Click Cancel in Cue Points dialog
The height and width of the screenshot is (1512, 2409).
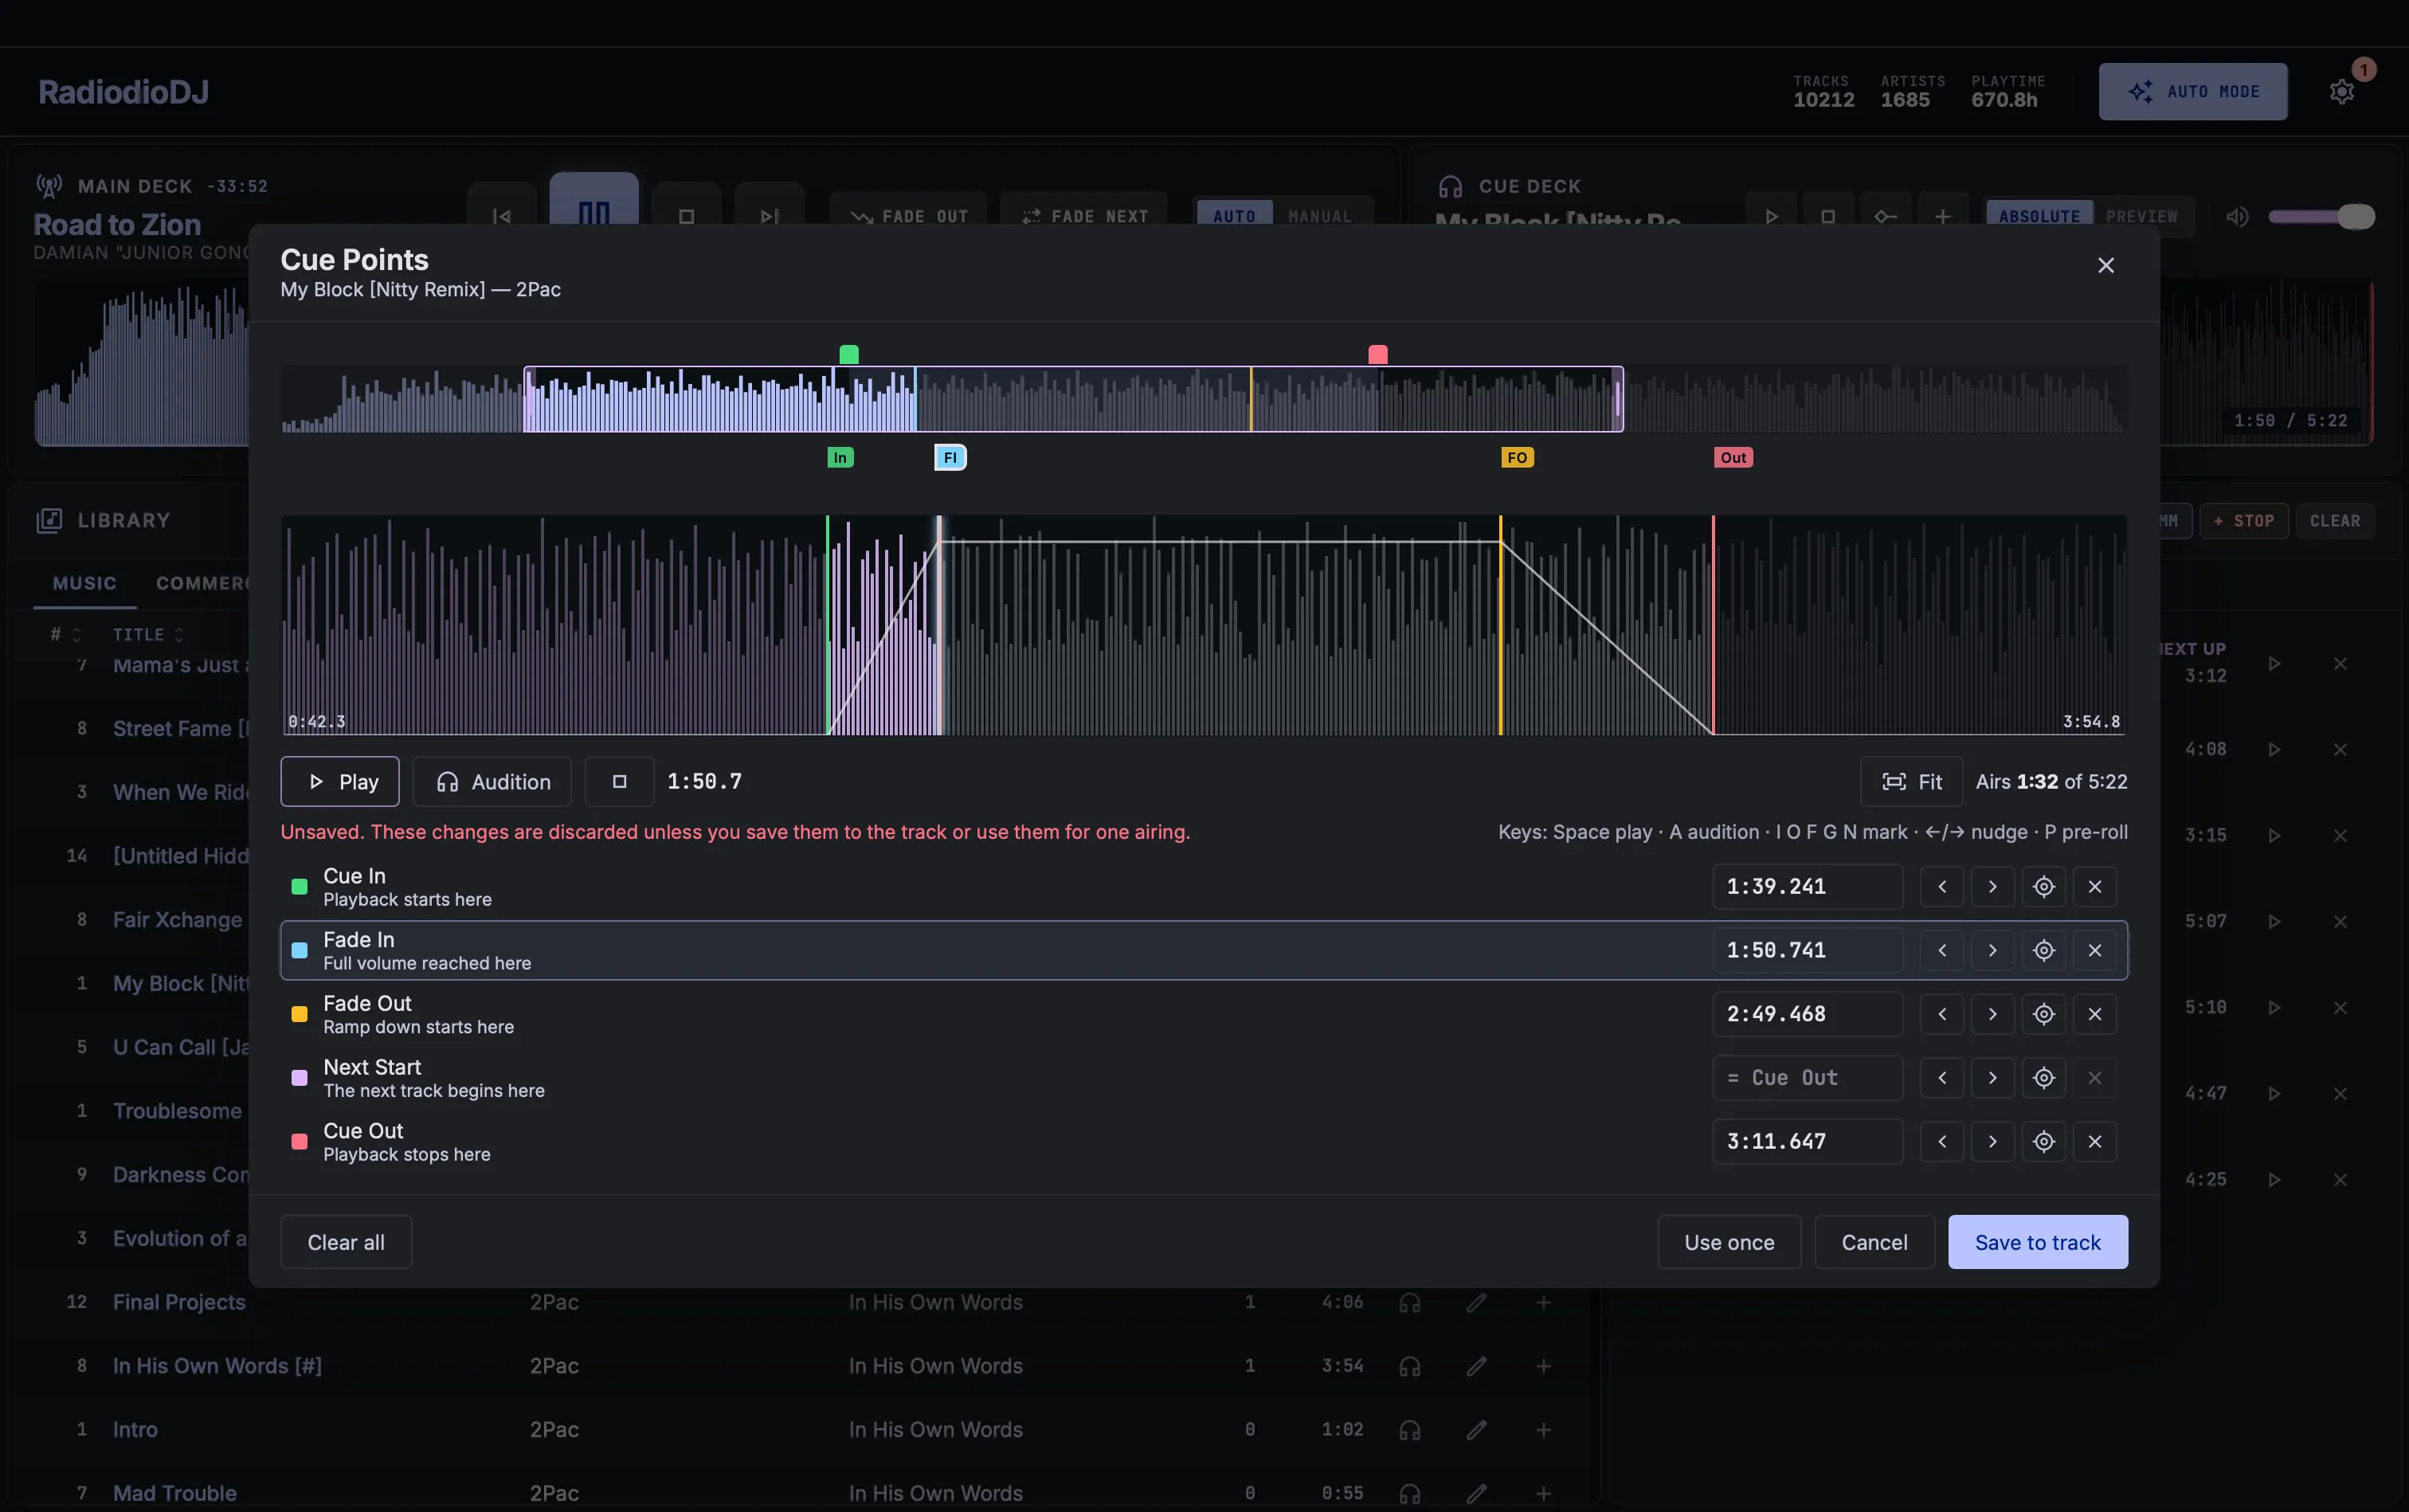(1874, 1242)
